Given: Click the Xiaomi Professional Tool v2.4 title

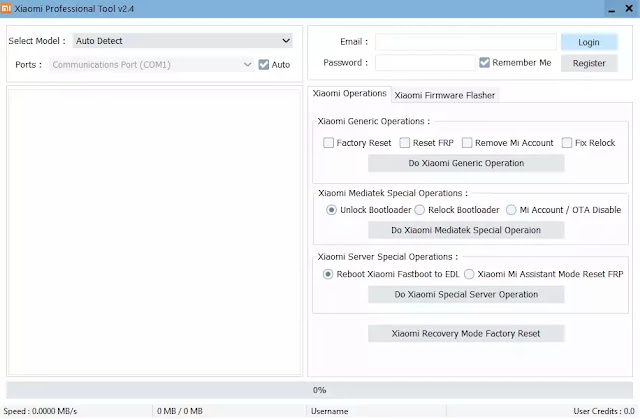Looking at the screenshot, I should click(74, 9).
